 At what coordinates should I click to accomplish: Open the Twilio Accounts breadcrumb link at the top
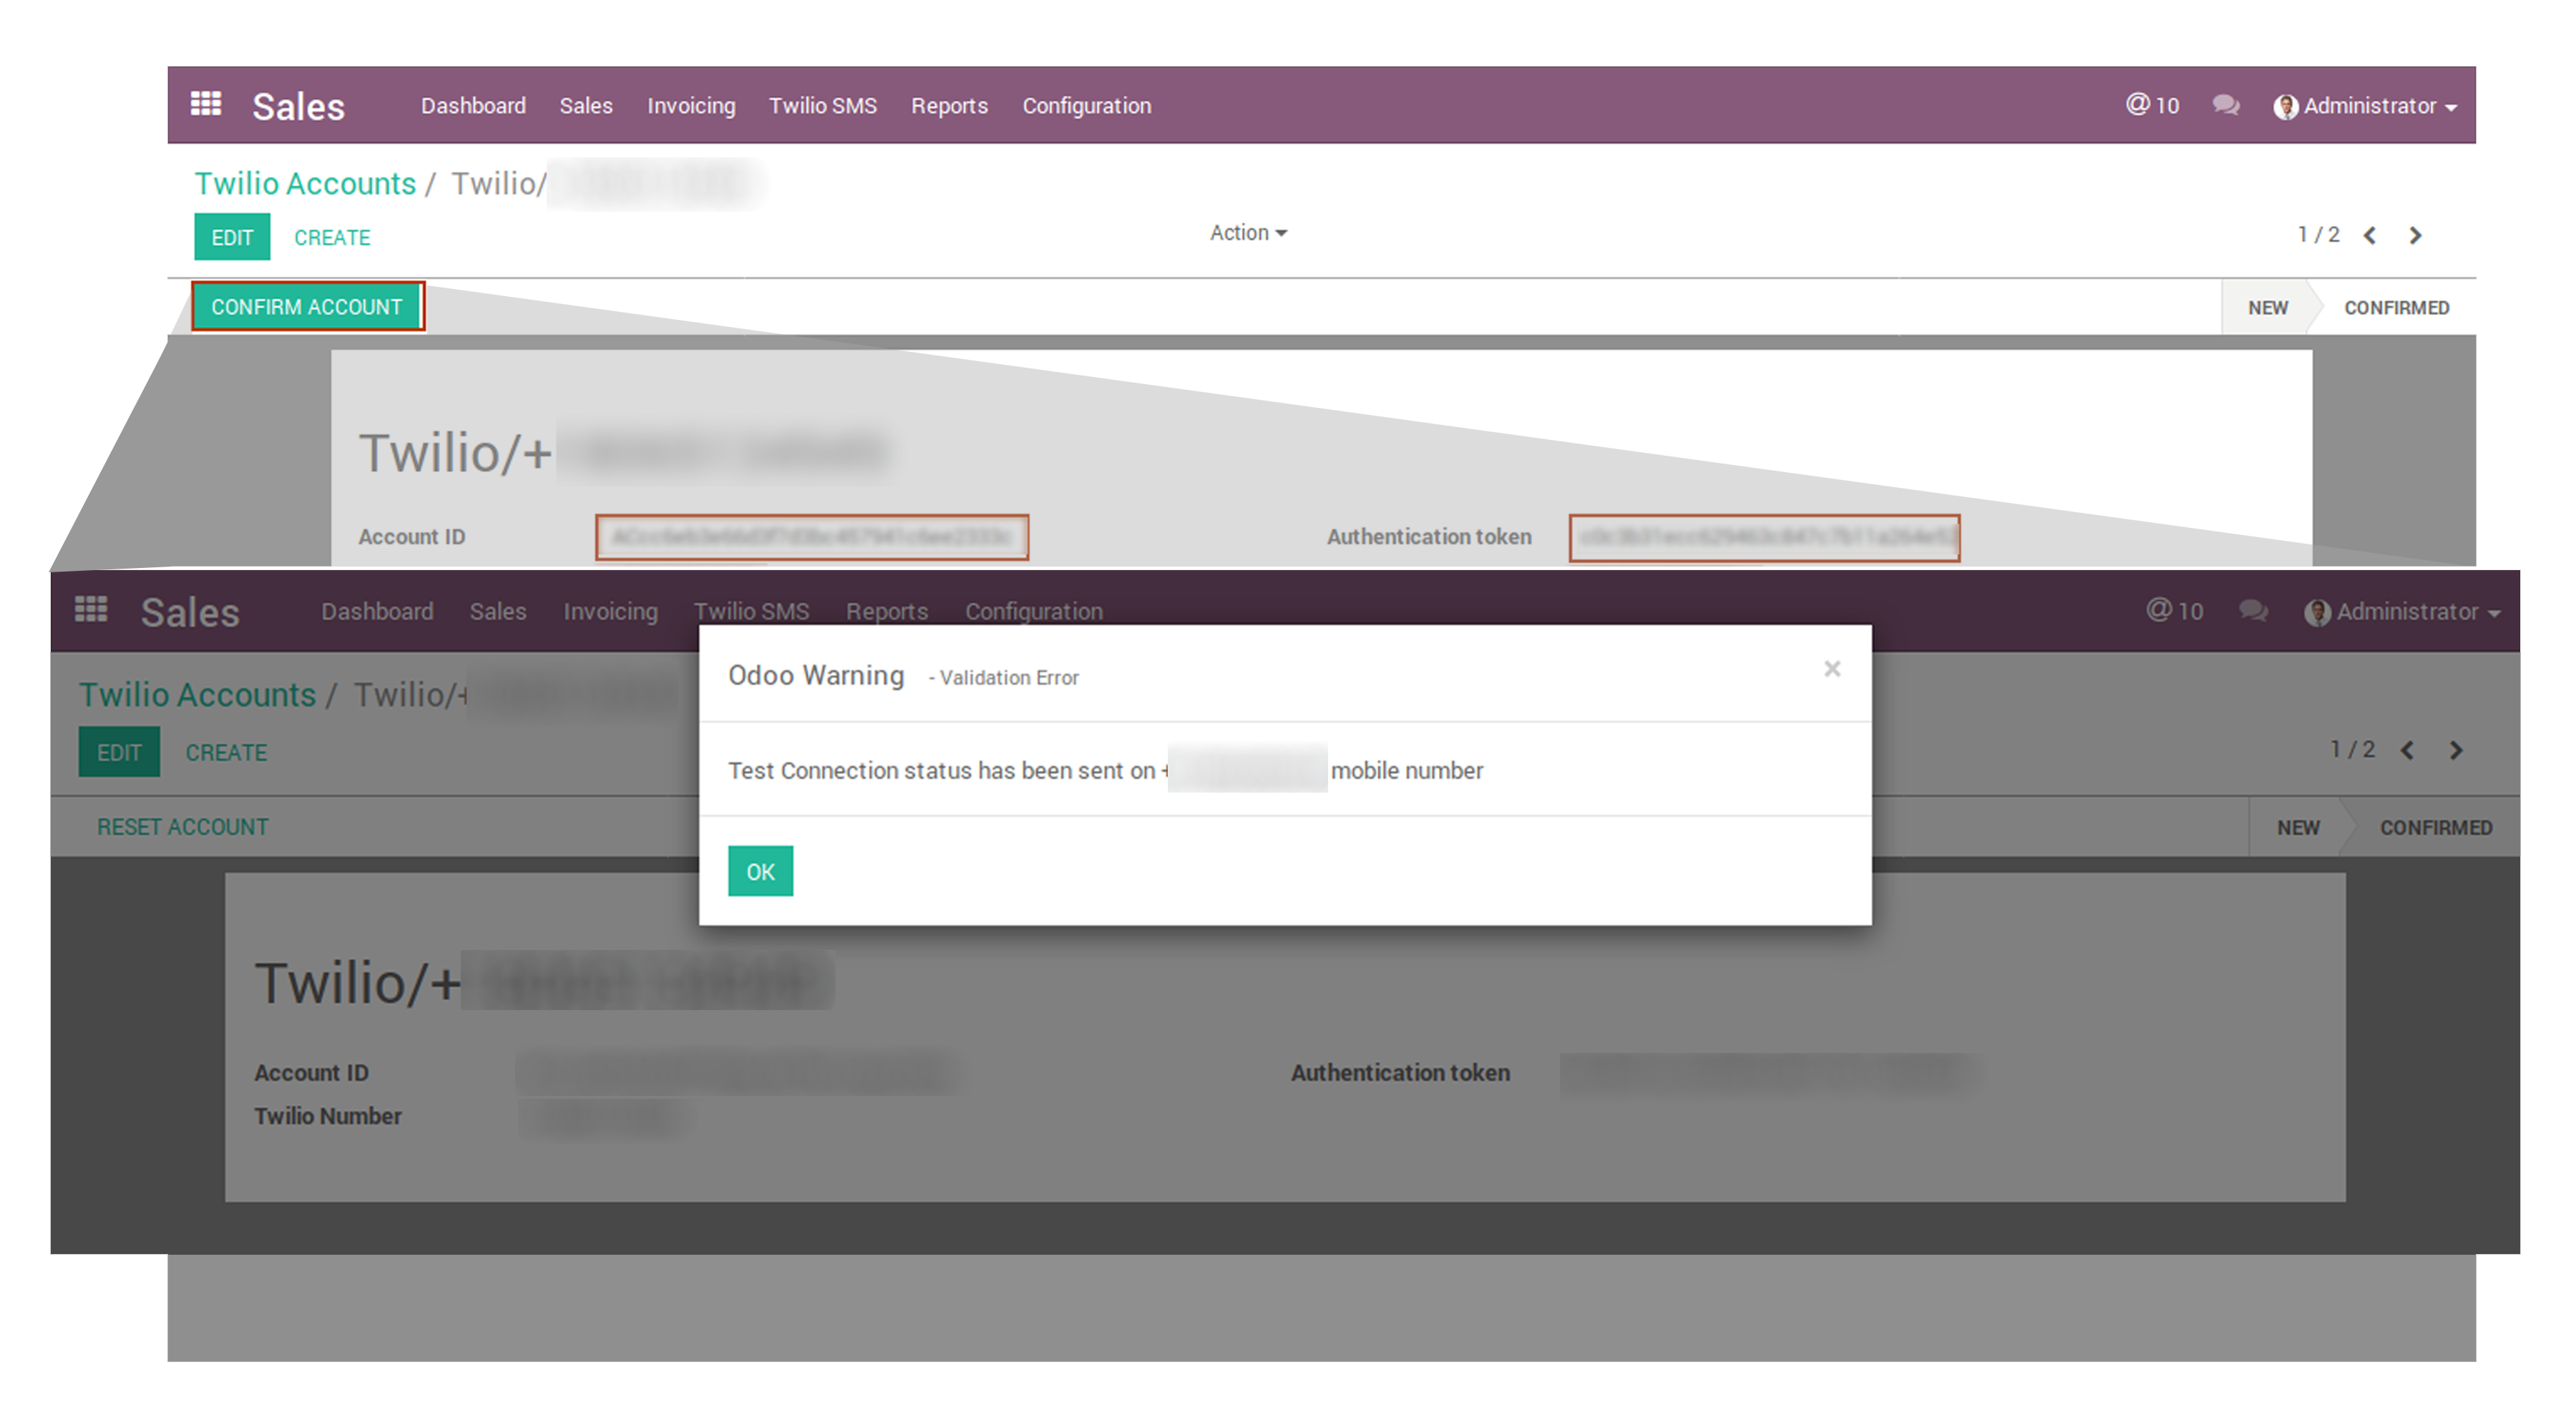tap(305, 184)
